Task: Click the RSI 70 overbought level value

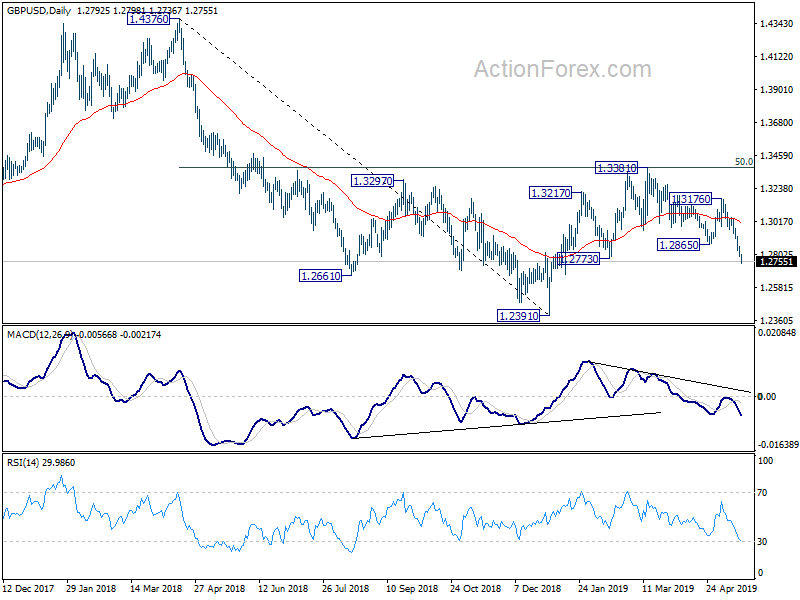Action: 762,493
